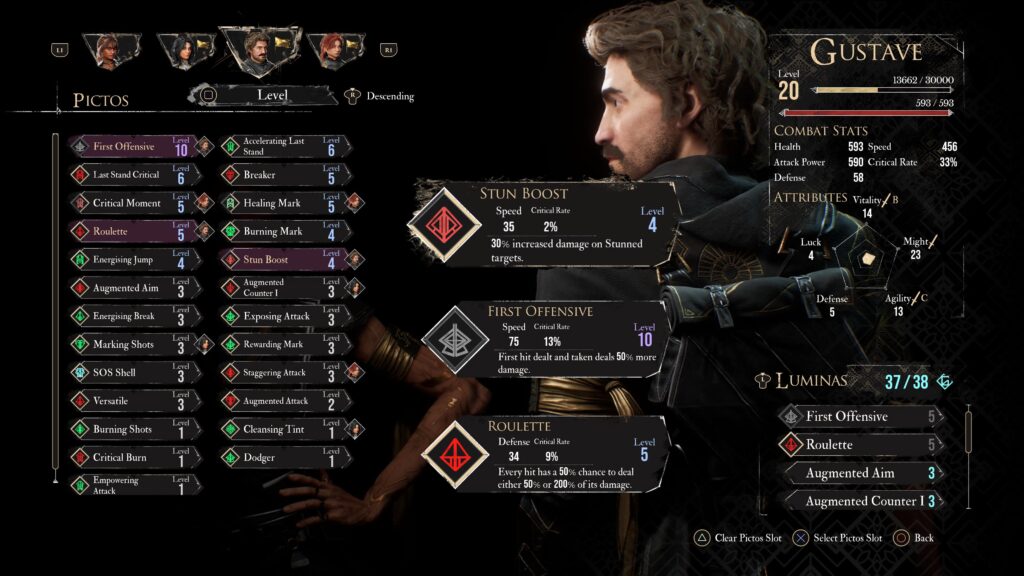
Task: Pick the SOS Shell pictos entry
Action: [x=136, y=373]
